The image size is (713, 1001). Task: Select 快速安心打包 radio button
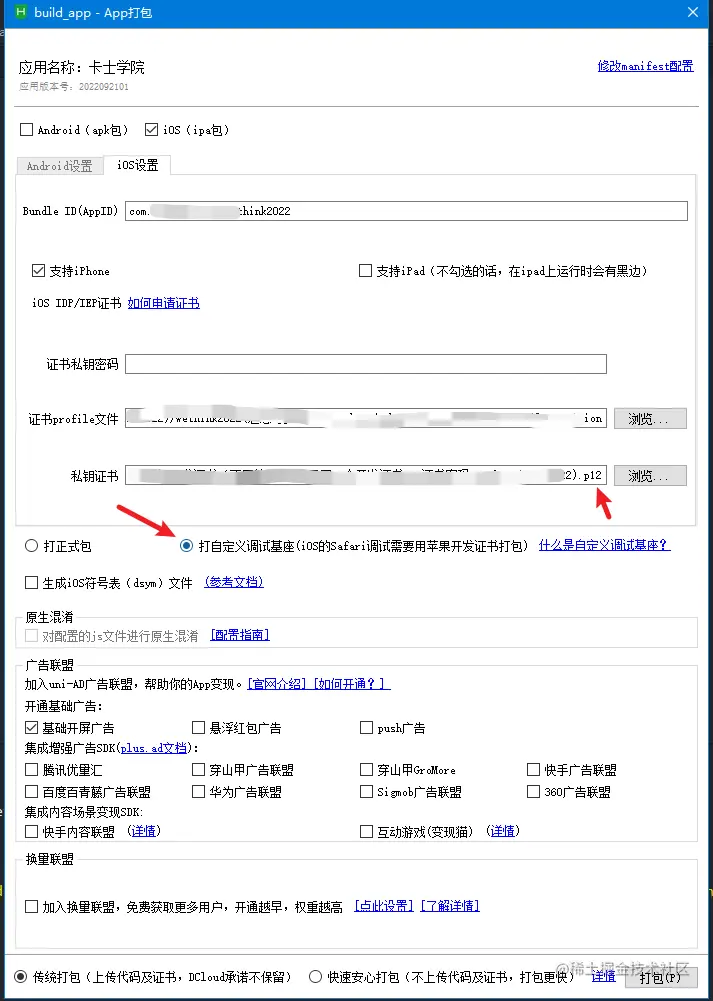tap(315, 977)
